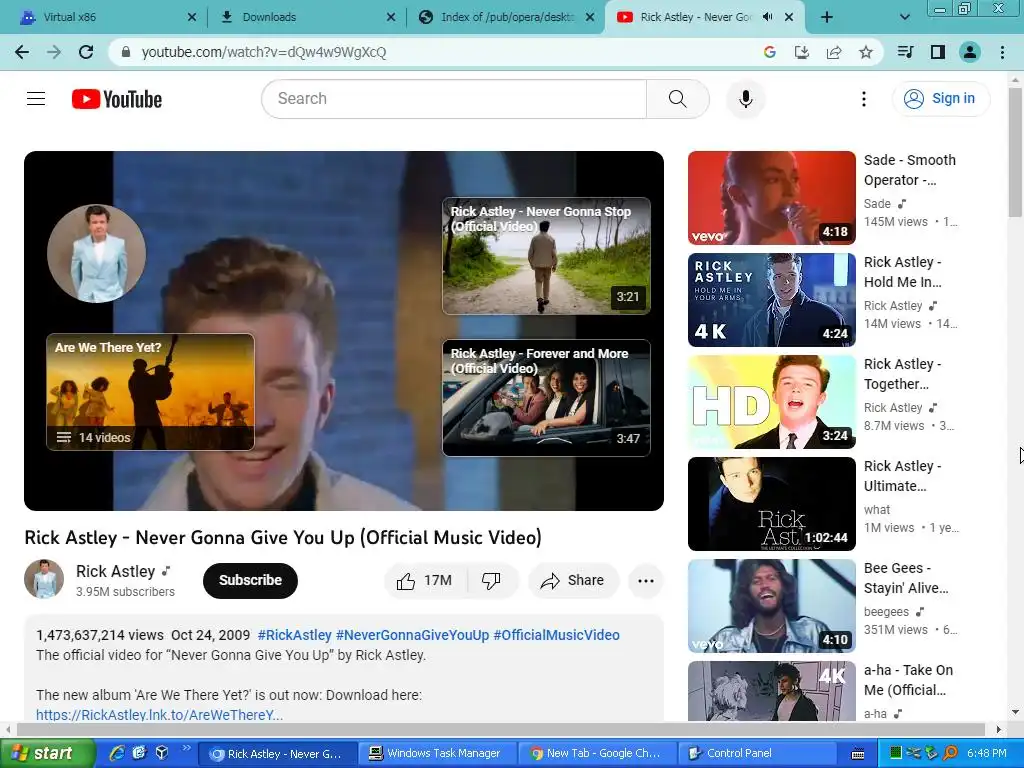Screen dimensions: 1024x768
Task: Play Rick Astley Together HD thumbnail
Action: (771, 402)
